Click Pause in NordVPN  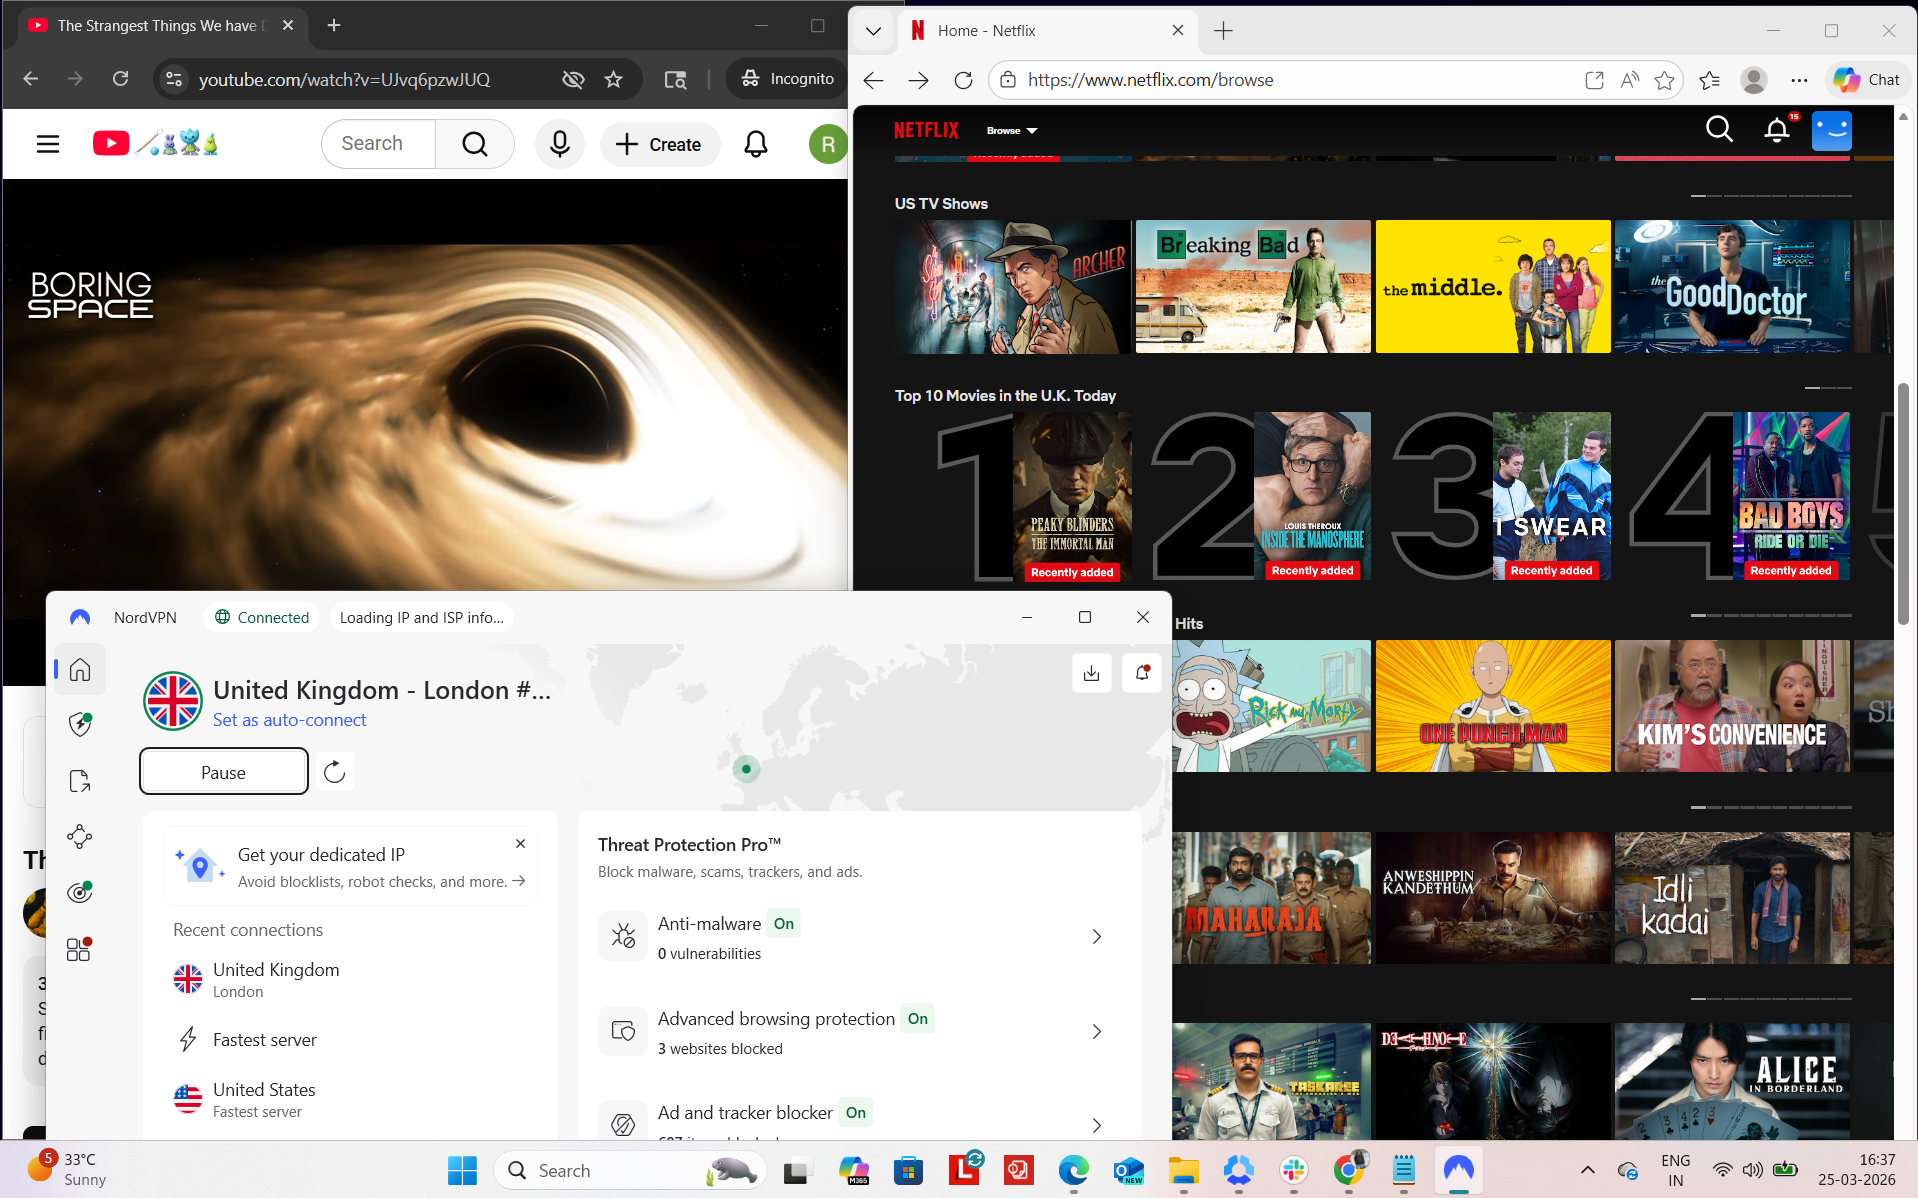(223, 771)
